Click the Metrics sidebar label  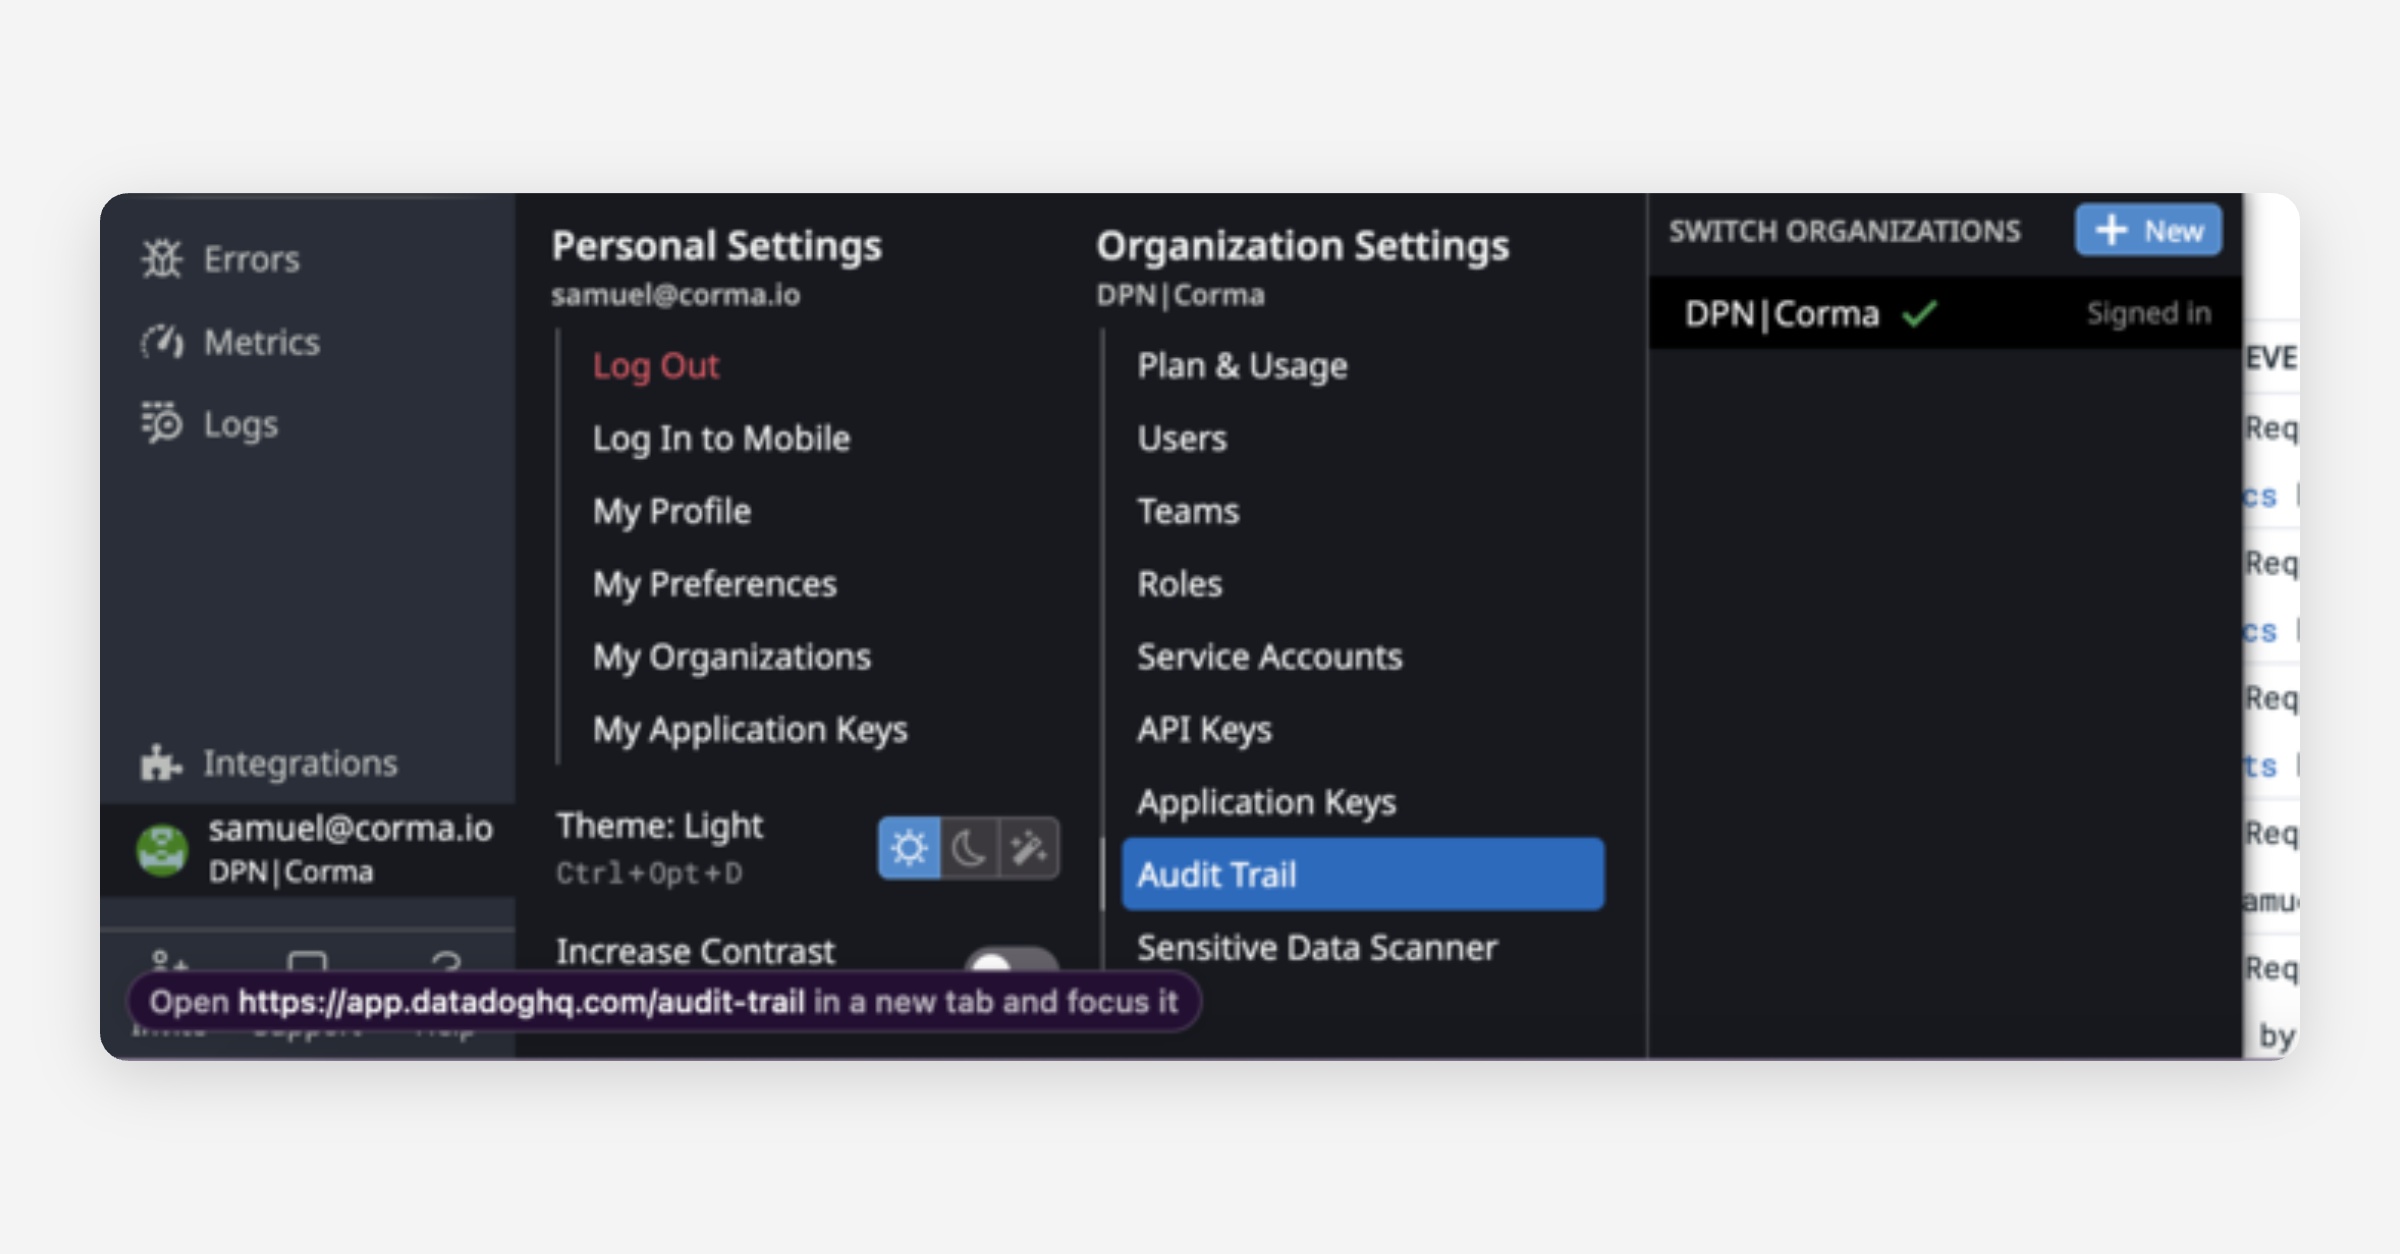(262, 342)
